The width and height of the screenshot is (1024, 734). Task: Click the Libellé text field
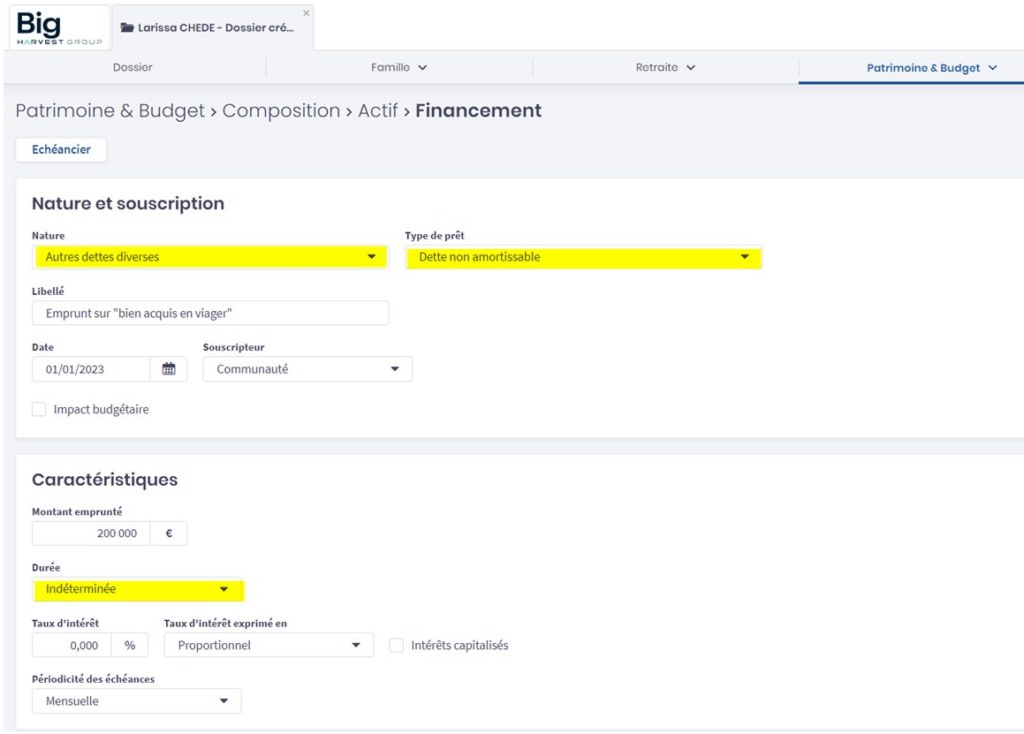[210, 313]
